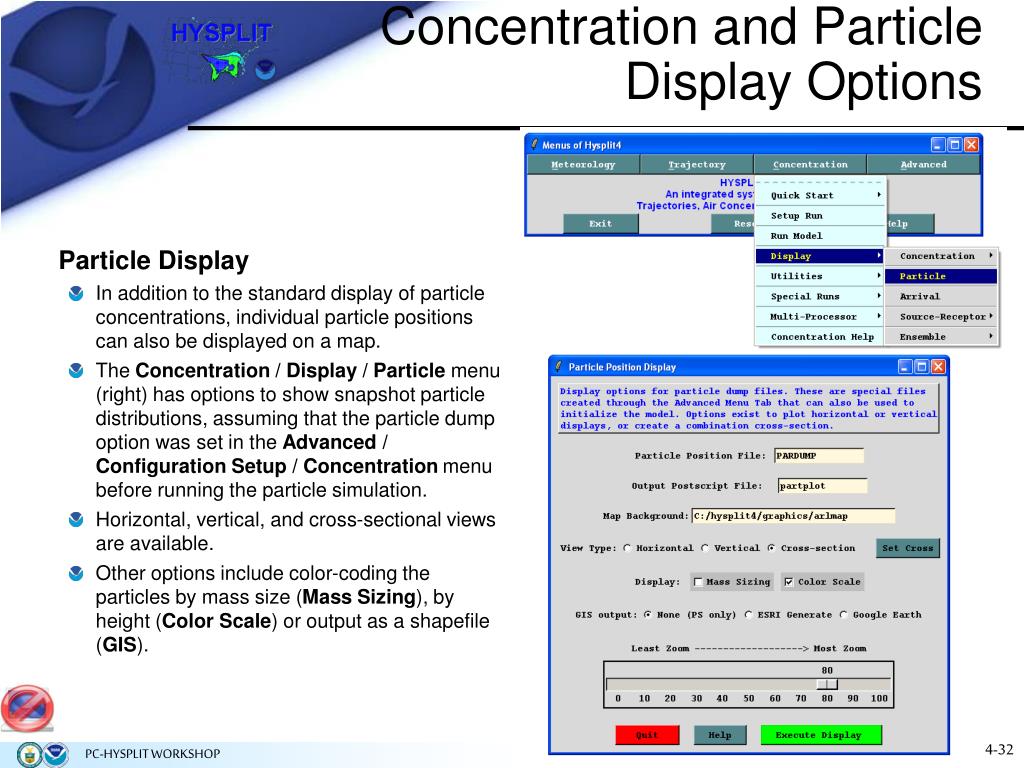Click the green Execute Display button
Image resolution: width=1024 pixels, height=768 pixels.
click(820, 735)
